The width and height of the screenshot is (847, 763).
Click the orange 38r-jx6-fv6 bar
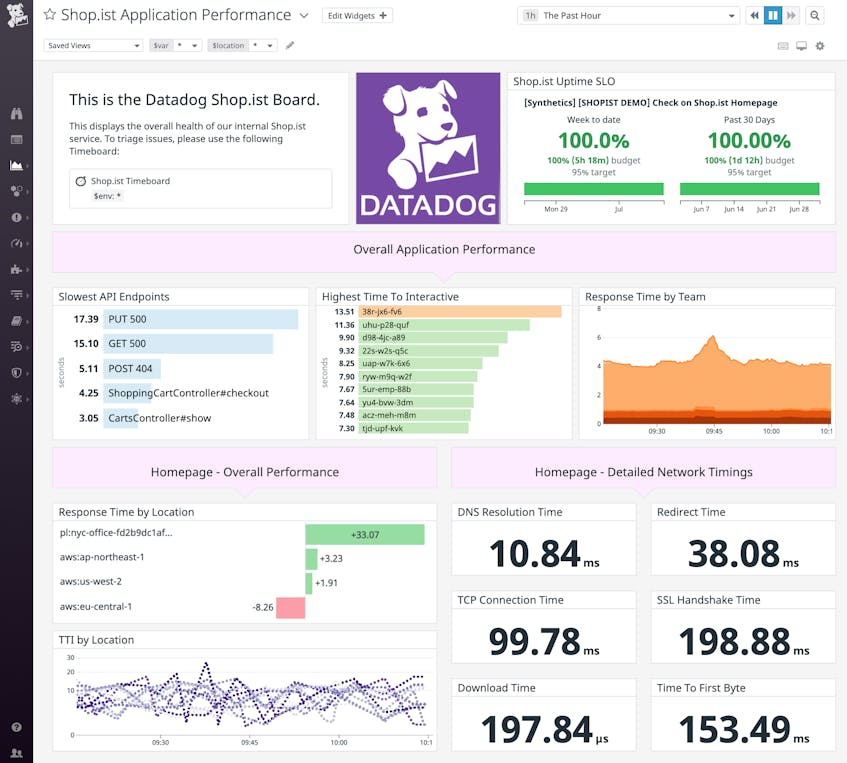[x=460, y=312]
